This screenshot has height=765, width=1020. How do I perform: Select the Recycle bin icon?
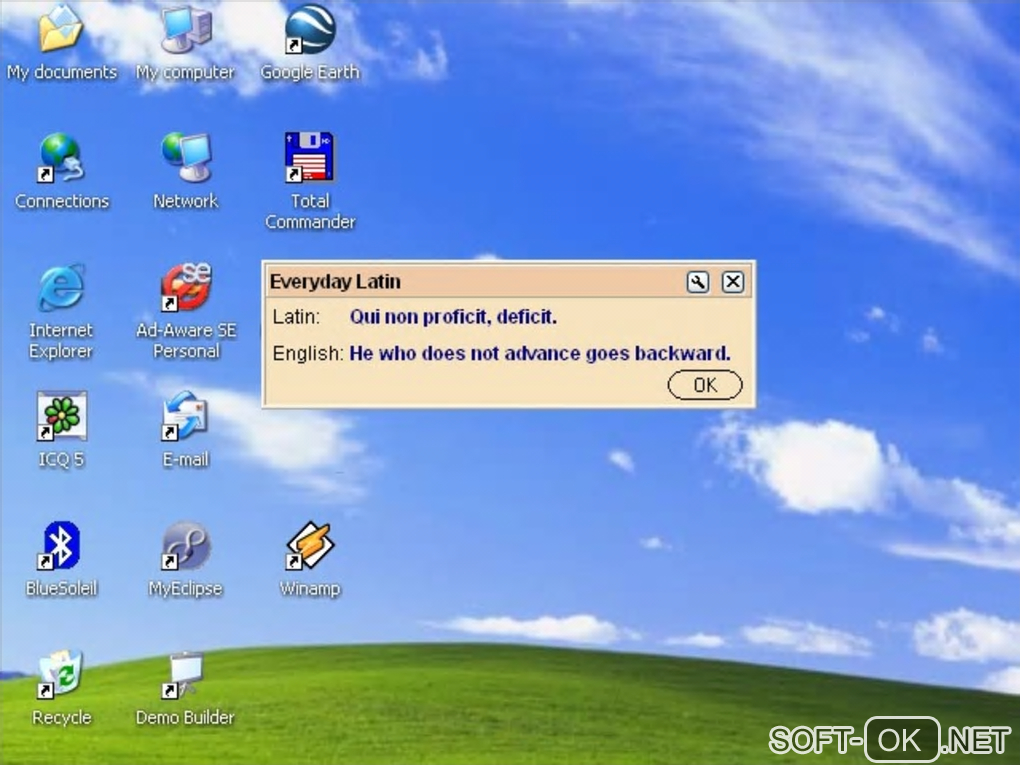pos(60,674)
